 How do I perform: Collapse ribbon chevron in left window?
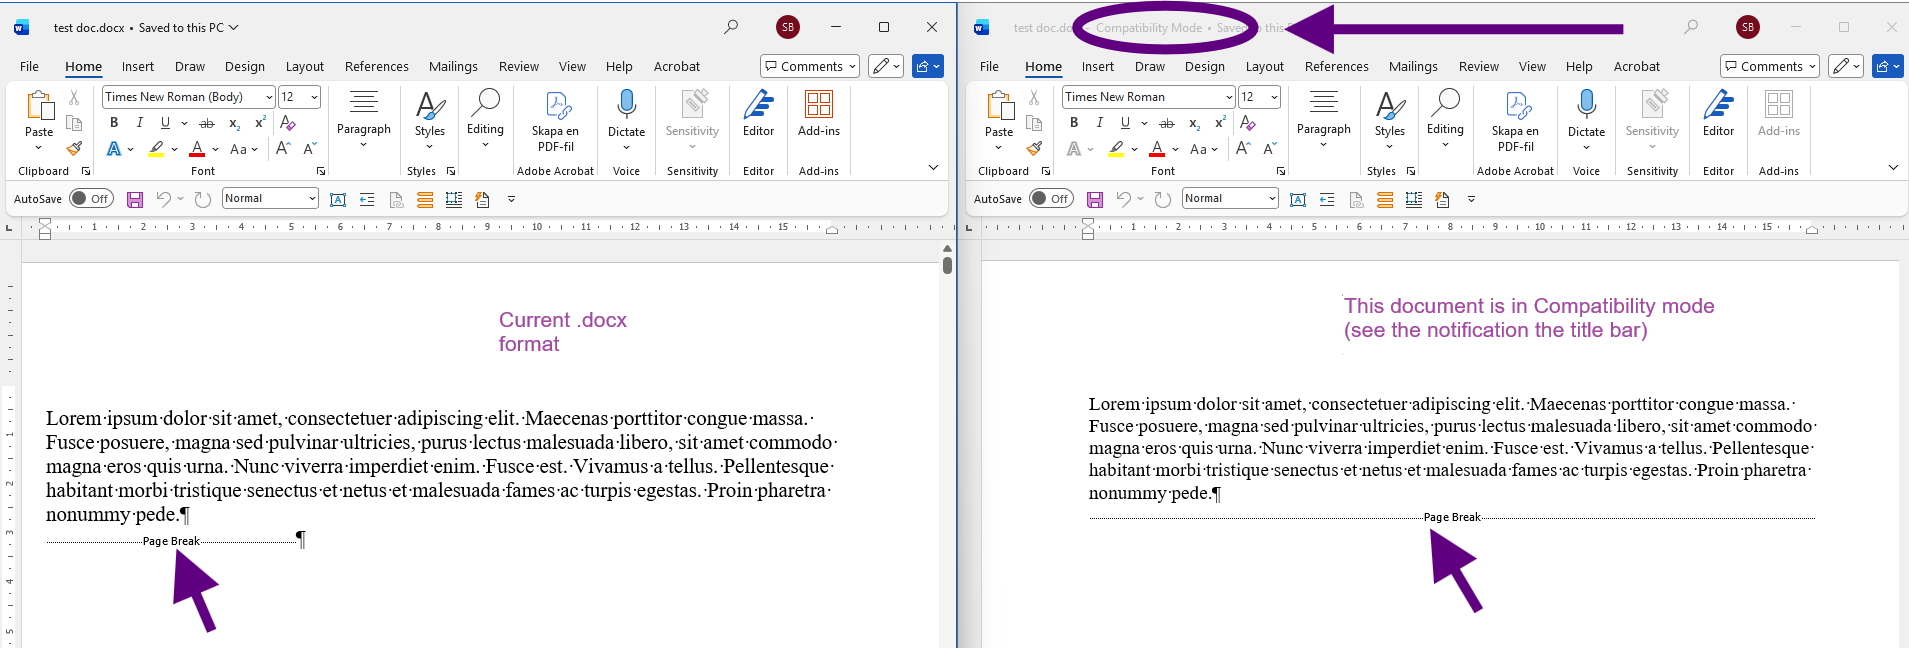[933, 168]
